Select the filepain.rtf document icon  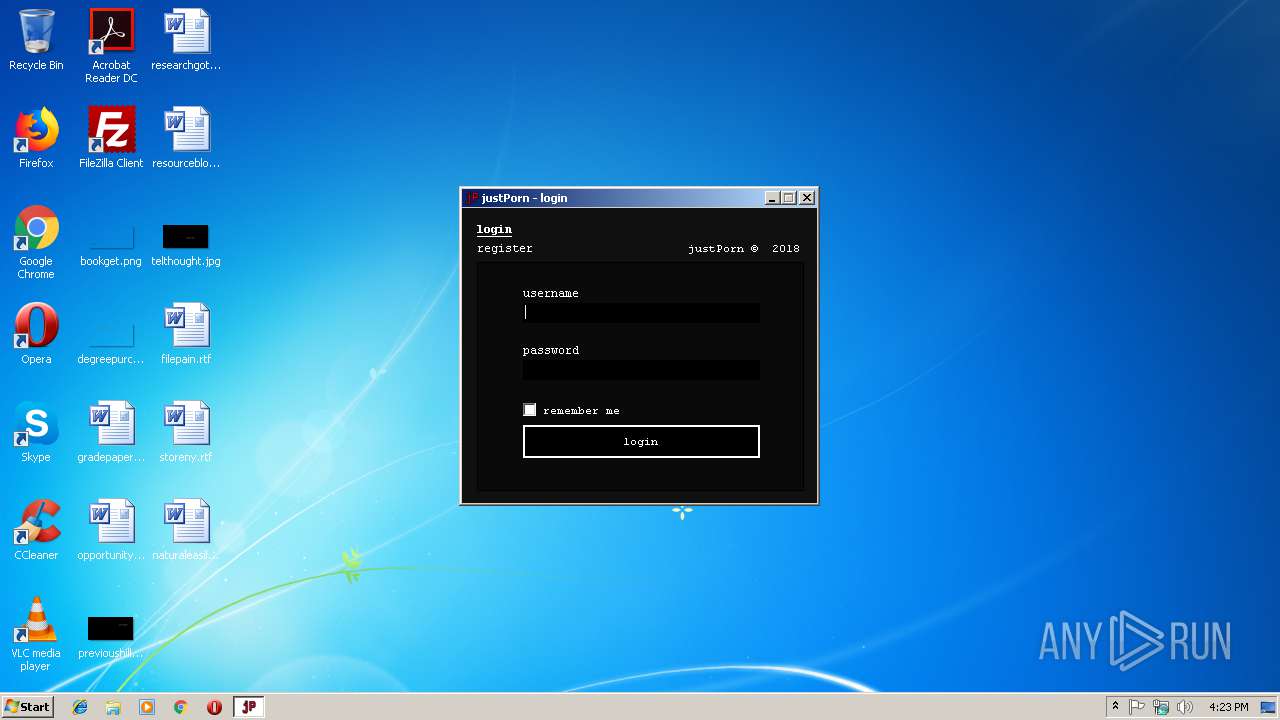[186, 335]
